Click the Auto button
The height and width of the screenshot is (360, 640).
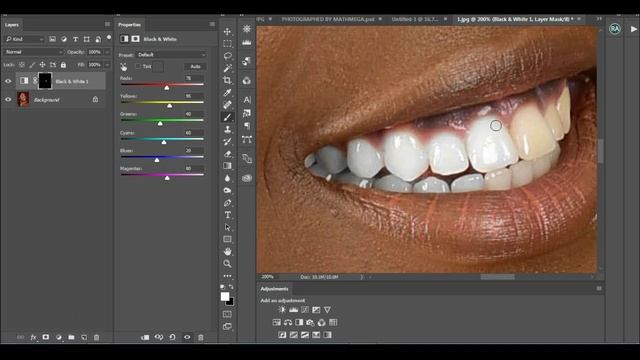pos(195,67)
